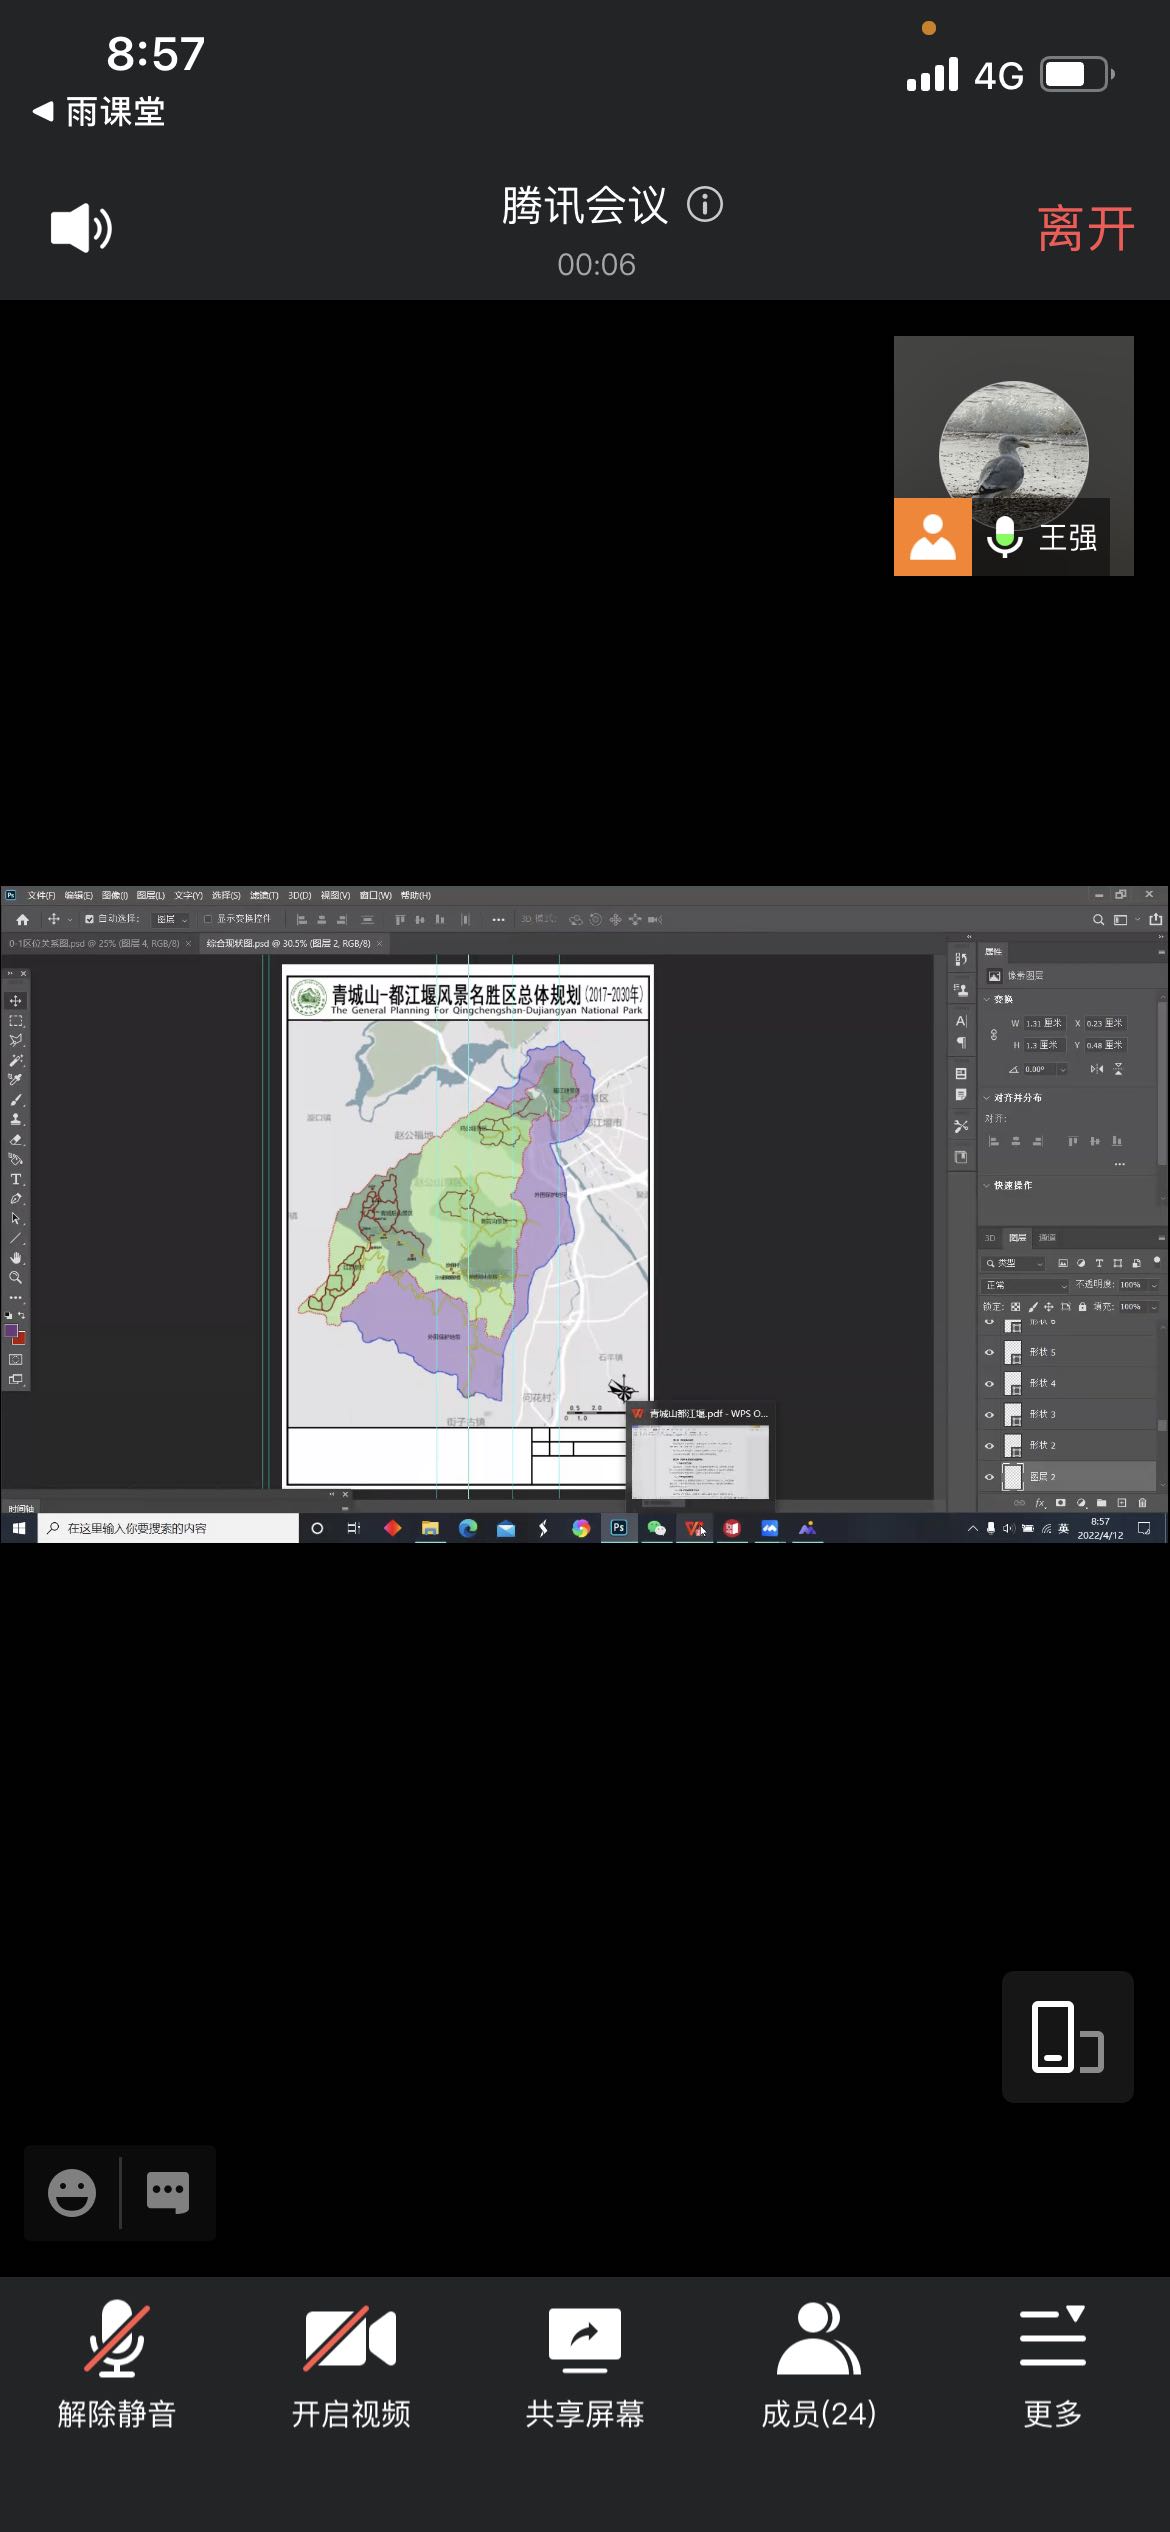Collapse the 对齐并分布 section

point(987,1098)
